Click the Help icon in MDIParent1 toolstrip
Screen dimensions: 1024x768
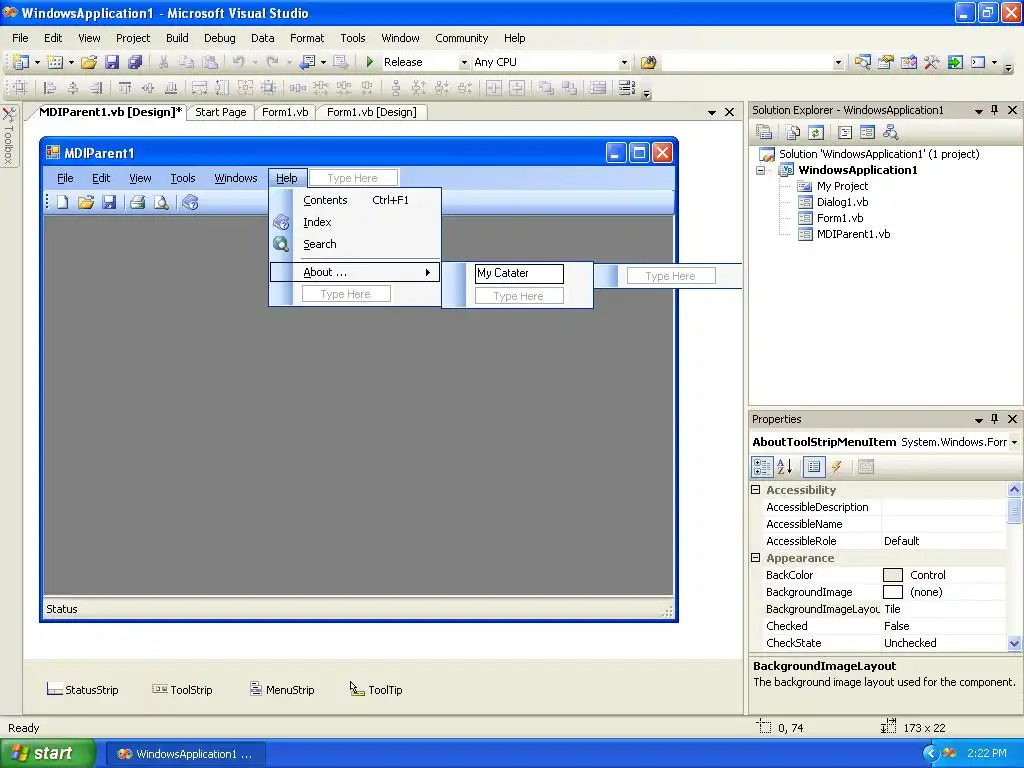click(190, 202)
